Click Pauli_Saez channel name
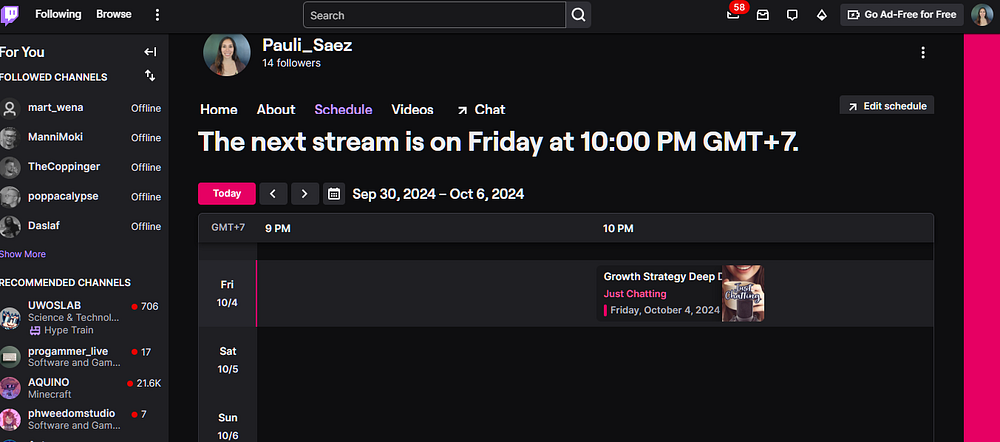Image resolution: width=1000 pixels, height=442 pixels. [x=307, y=45]
